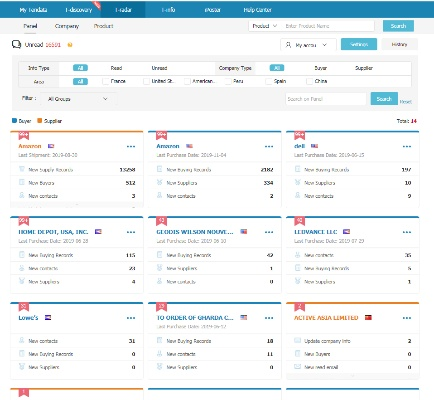Open HOME DEPOT, USA, INC. company link
Viewport: 434px width, 400px height.
[x=53, y=232]
